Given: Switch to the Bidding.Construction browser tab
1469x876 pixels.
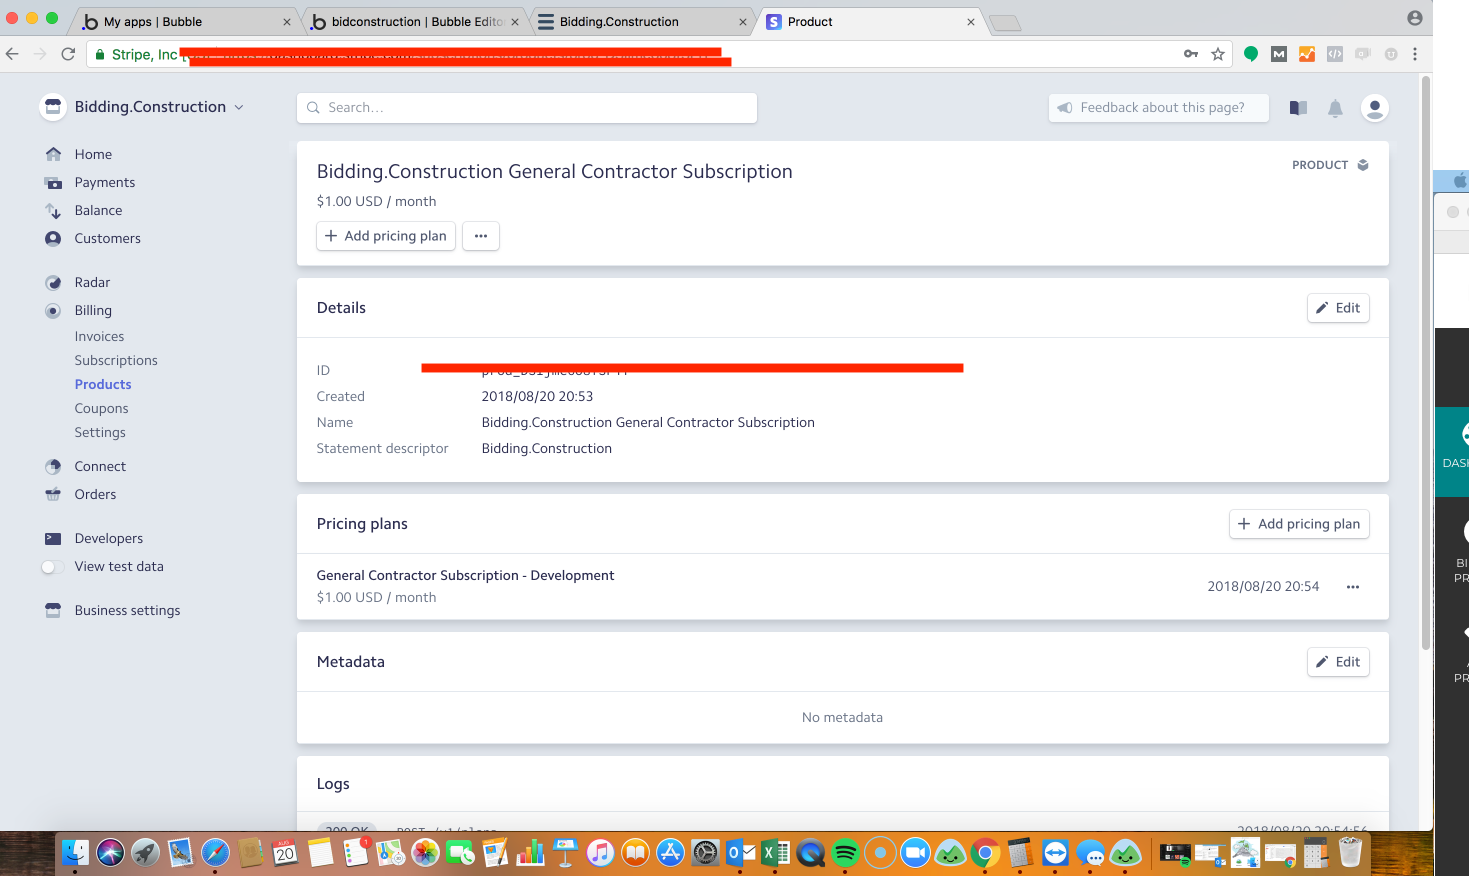Looking at the screenshot, I should (x=642, y=22).
